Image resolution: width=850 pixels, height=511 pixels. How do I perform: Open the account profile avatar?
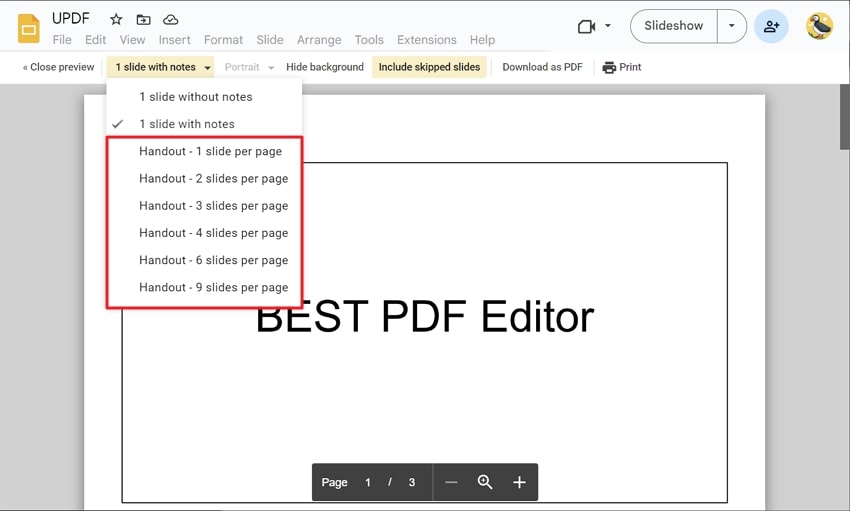(x=819, y=26)
